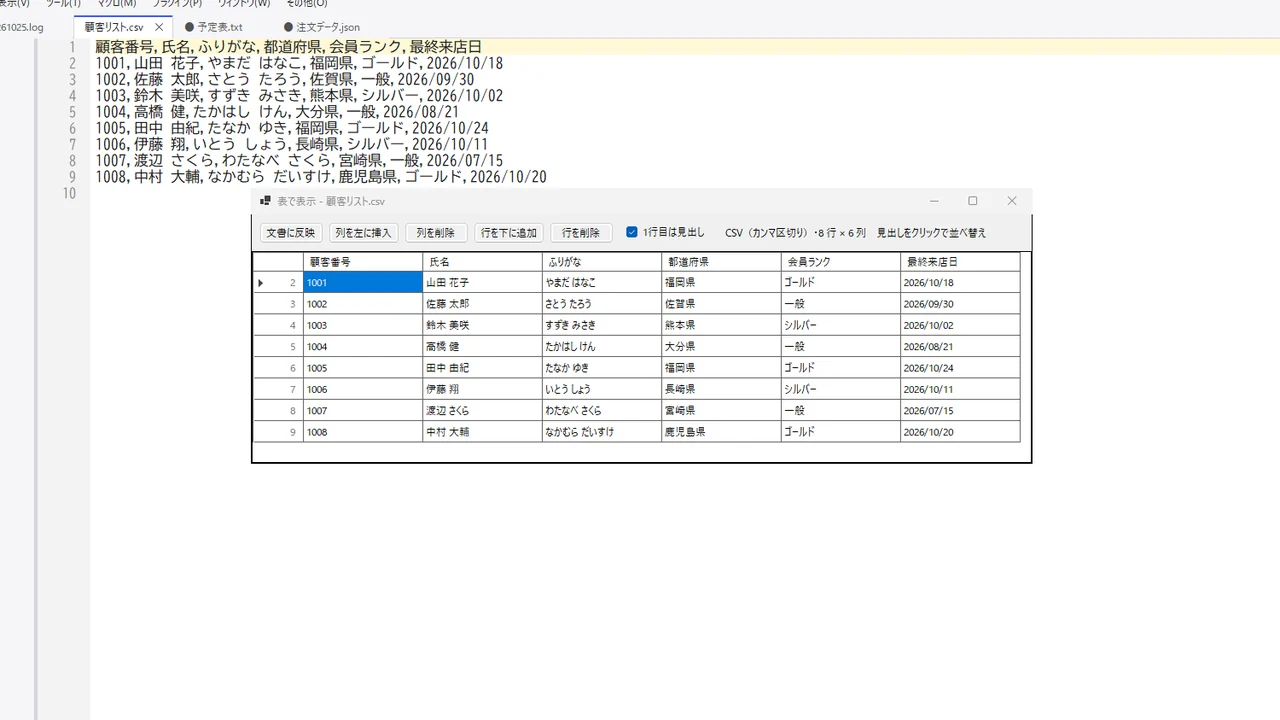Click 行を削除 button
The image size is (1280, 720).
(x=581, y=233)
